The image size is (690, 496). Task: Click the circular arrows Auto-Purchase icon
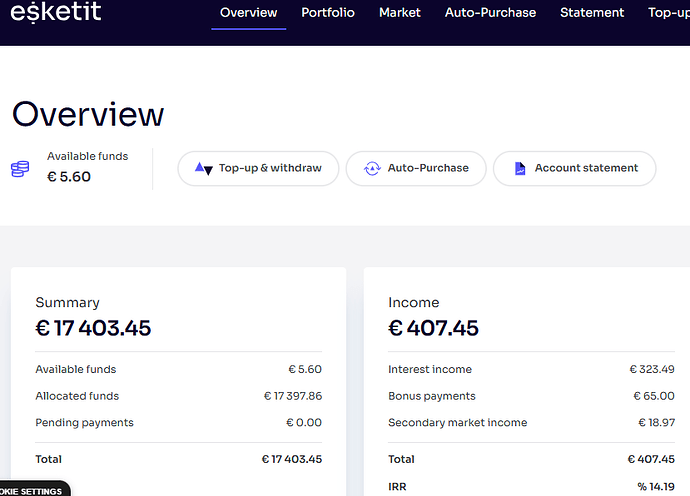tap(372, 169)
